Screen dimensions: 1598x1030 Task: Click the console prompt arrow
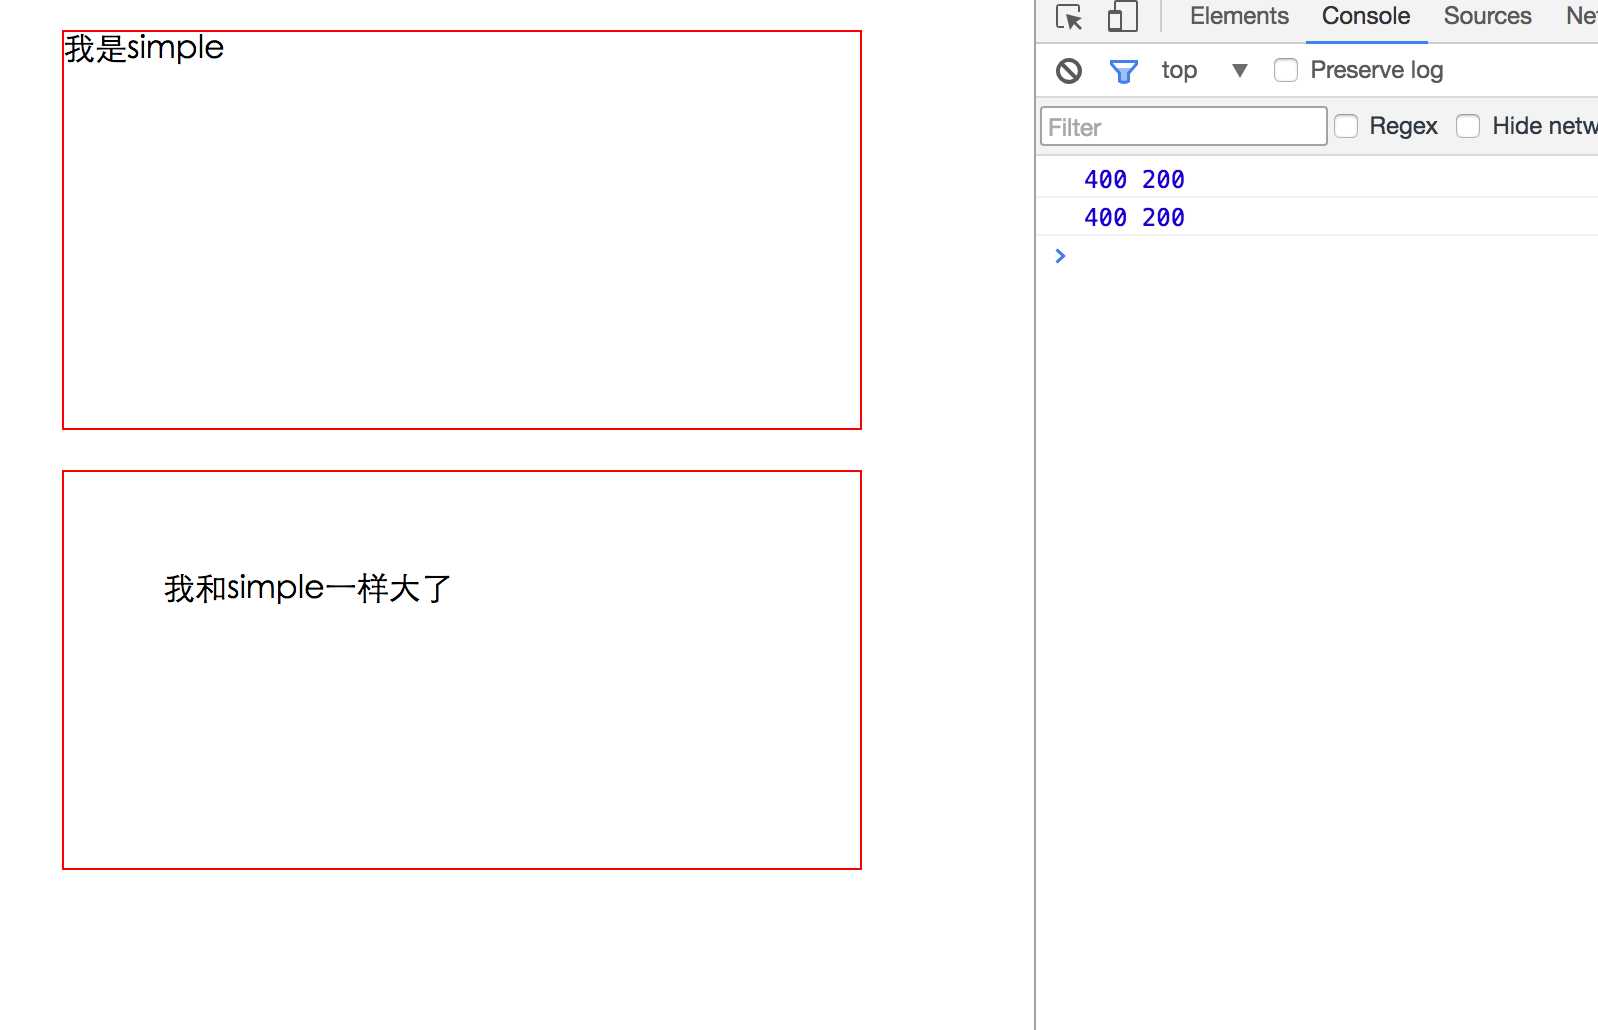pyautogui.click(x=1061, y=256)
